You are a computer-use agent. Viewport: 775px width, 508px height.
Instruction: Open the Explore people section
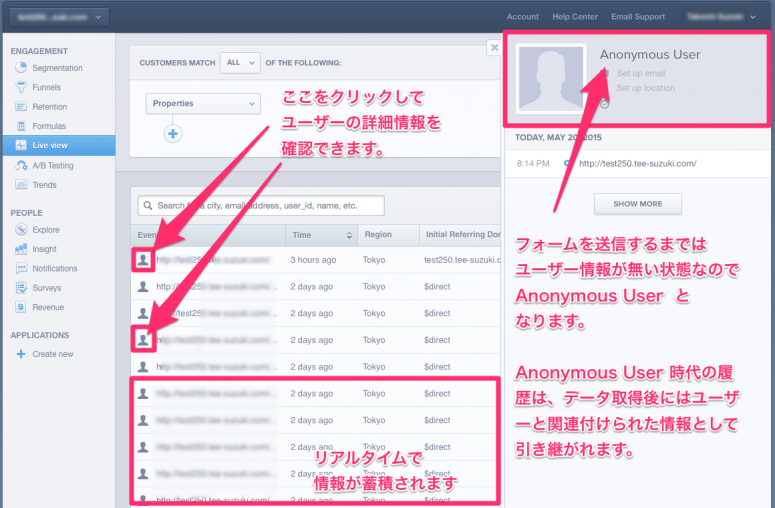(x=45, y=230)
